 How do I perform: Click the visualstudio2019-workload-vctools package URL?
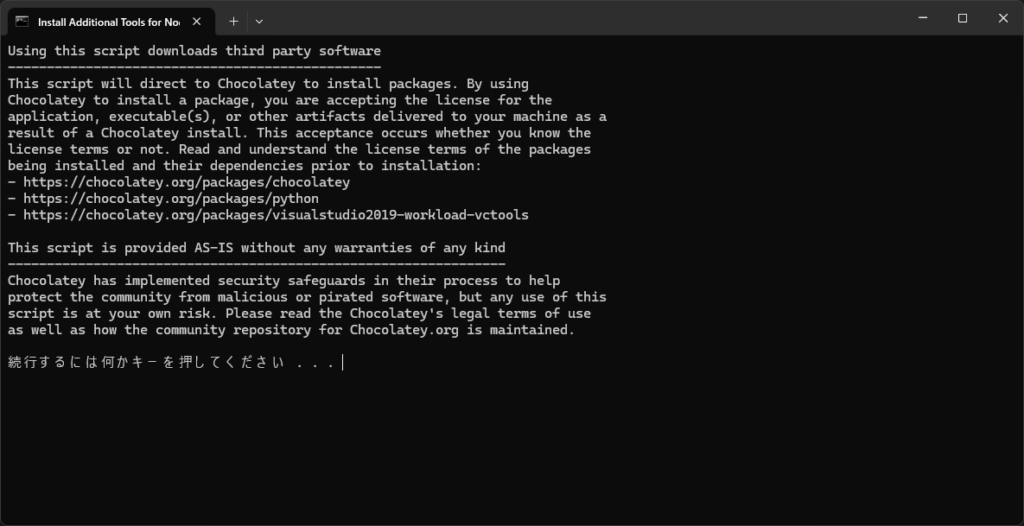(276, 215)
